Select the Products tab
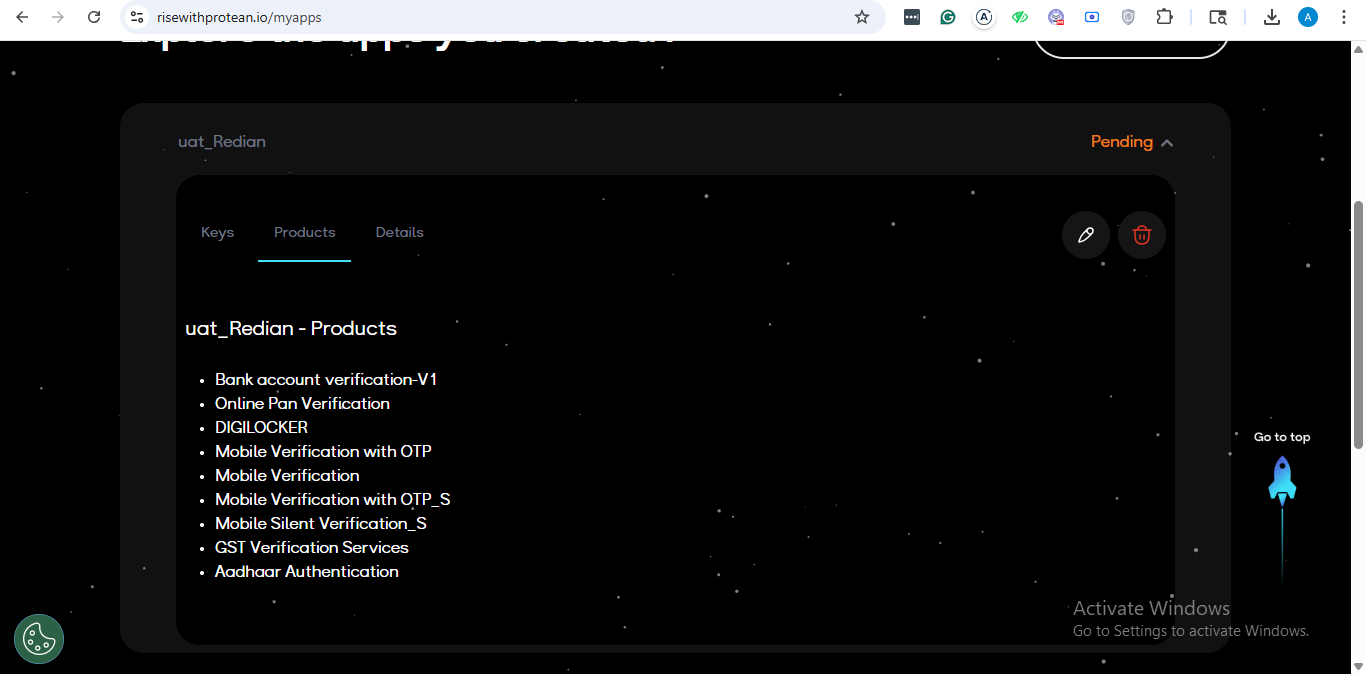 pos(304,232)
